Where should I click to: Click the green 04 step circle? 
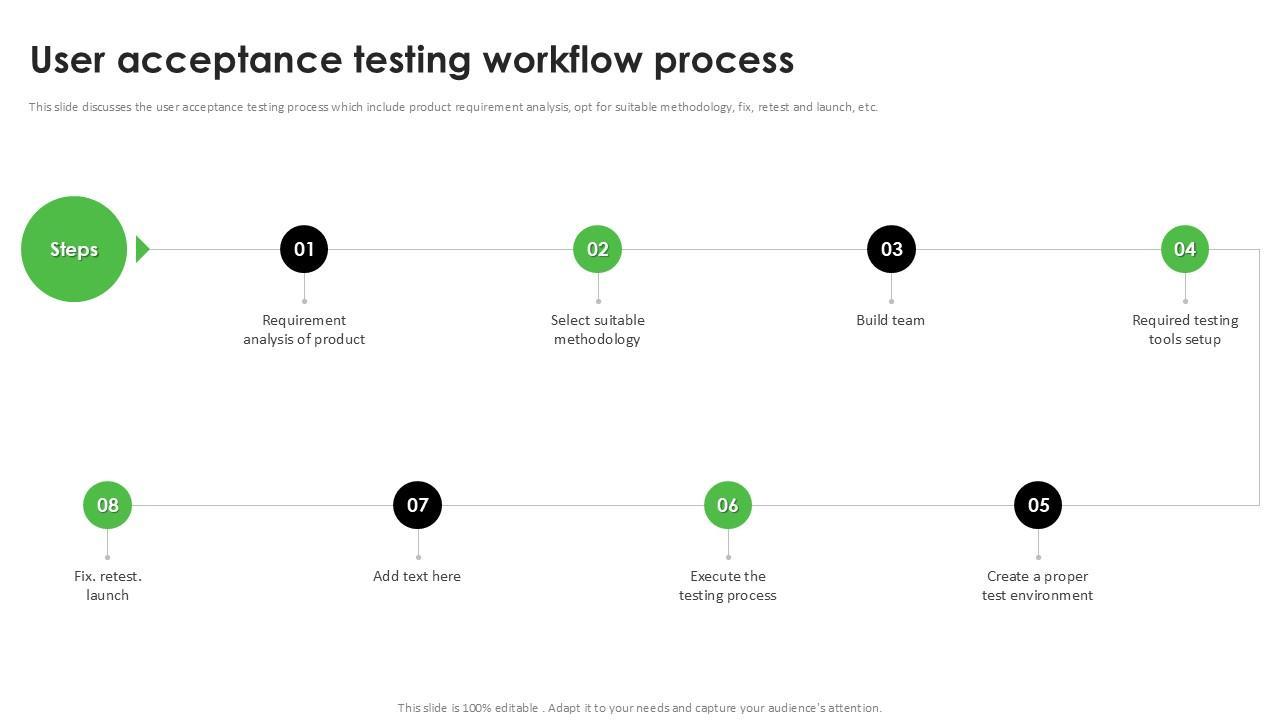point(1185,249)
